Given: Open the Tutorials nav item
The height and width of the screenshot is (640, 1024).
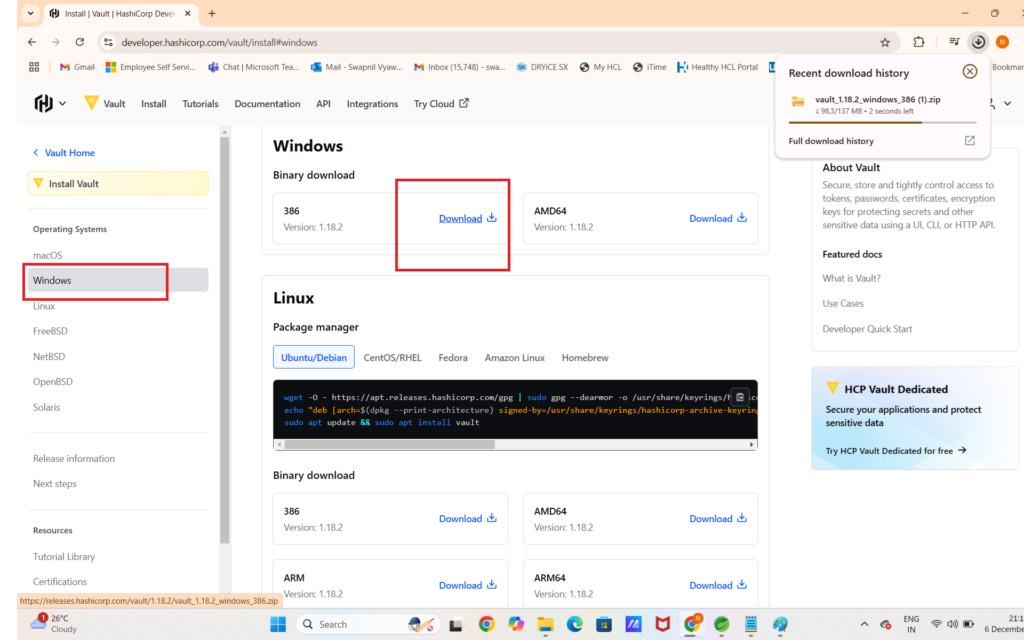Looking at the screenshot, I should pyautogui.click(x=200, y=104).
